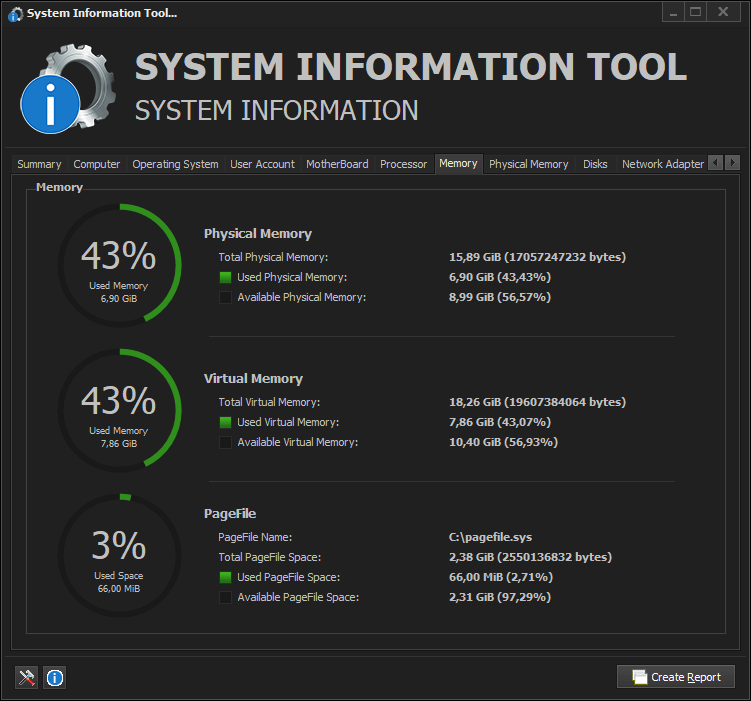Click the value 15,89 GiB (17057247232 bytes)
The height and width of the screenshot is (701, 751).
[x=537, y=257]
